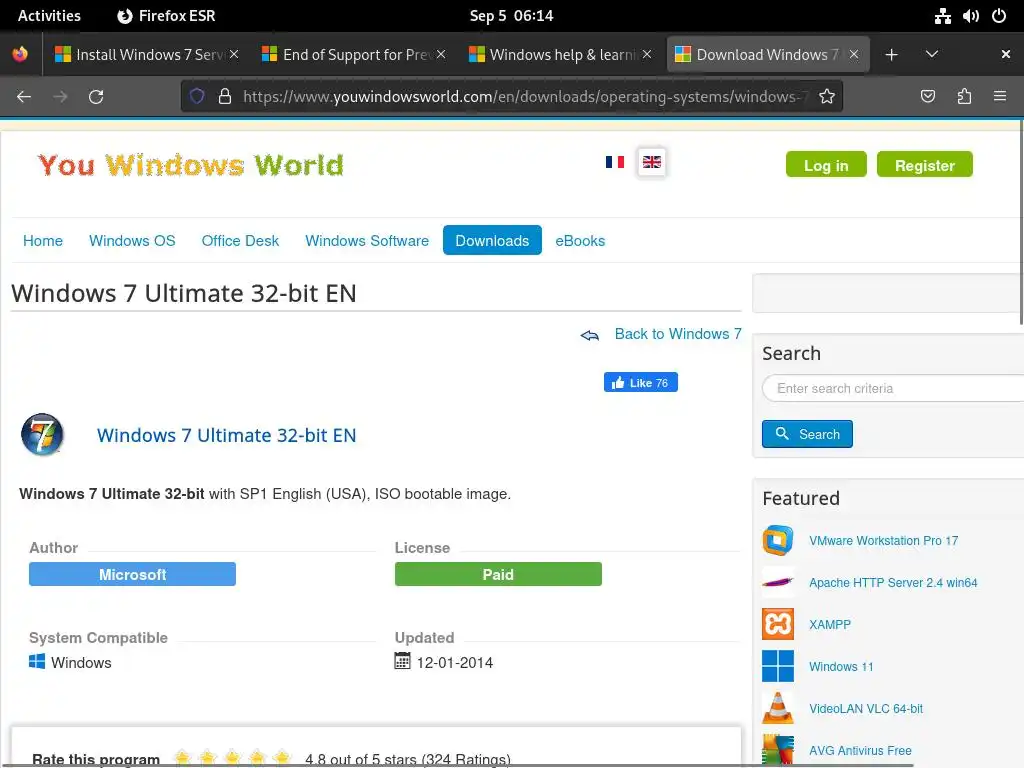Click the Register button
The height and width of the screenshot is (768, 1024).
coord(924,165)
